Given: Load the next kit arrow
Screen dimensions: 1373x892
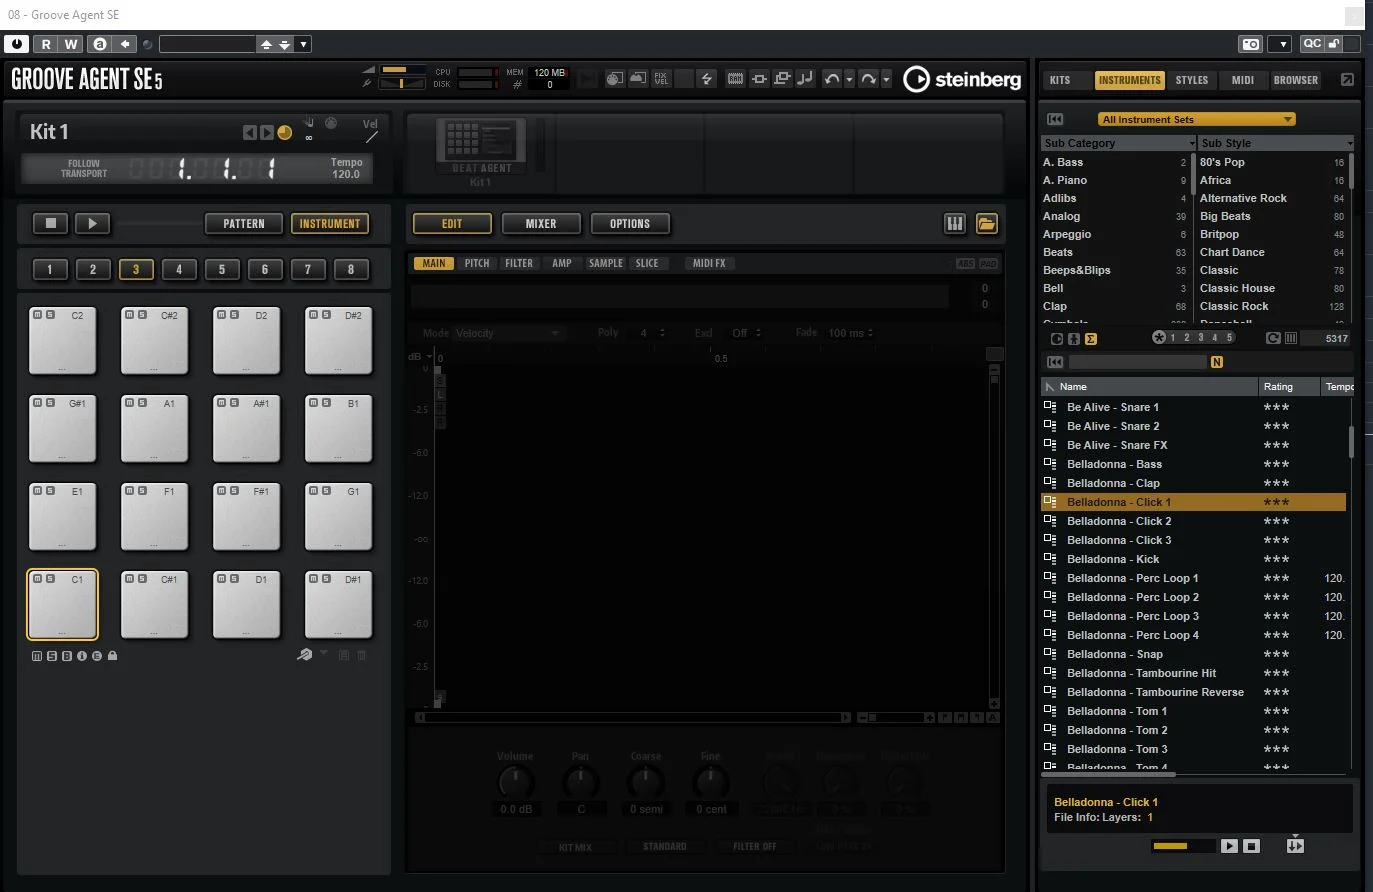Looking at the screenshot, I should 267,132.
